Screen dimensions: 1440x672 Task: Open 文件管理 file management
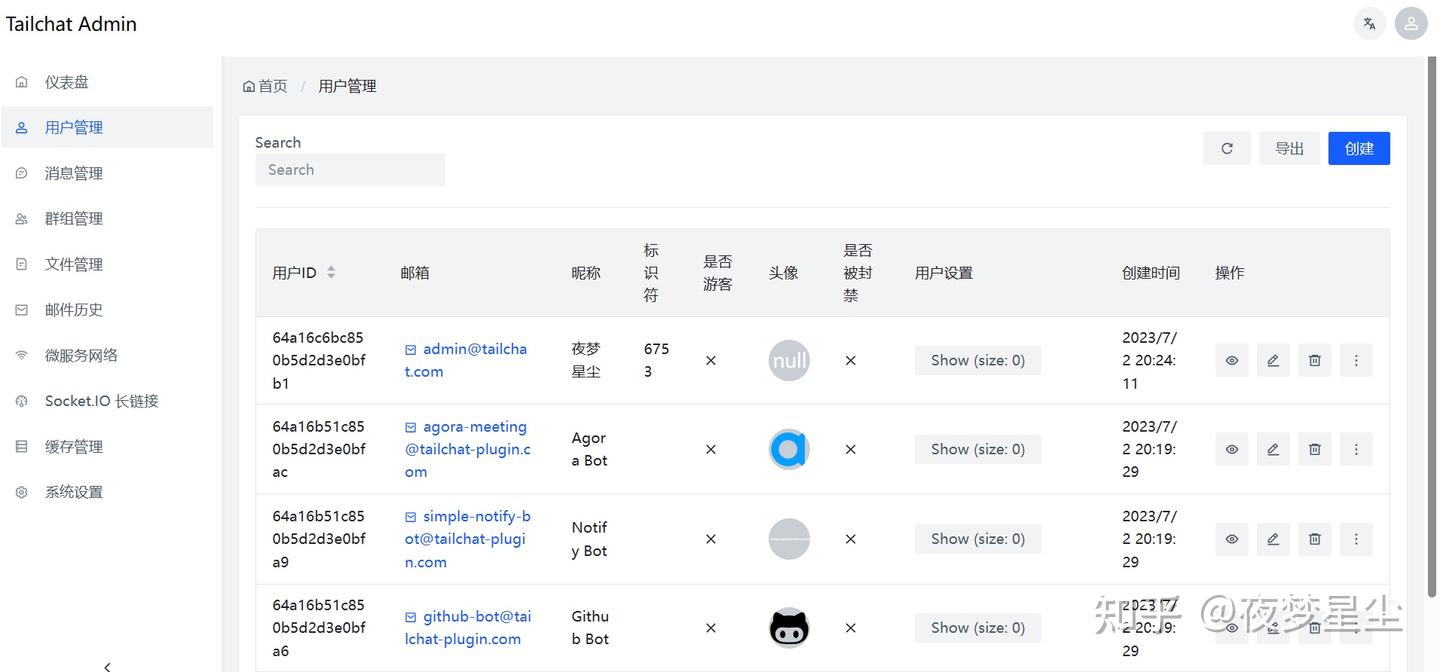pyautogui.click(x=75, y=263)
